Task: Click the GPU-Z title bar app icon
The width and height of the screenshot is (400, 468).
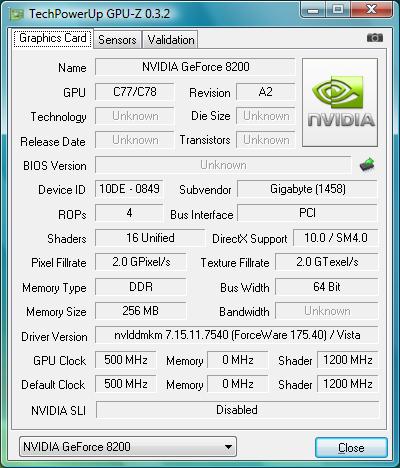Action: [x=16, y=14]
